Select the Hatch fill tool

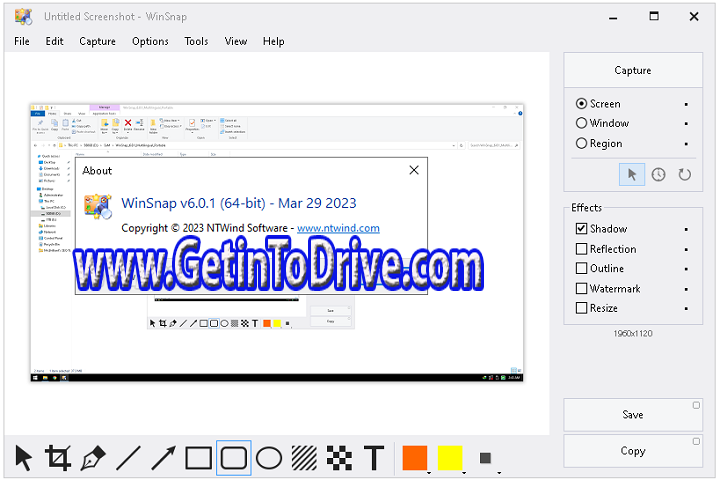click(304, 458)
